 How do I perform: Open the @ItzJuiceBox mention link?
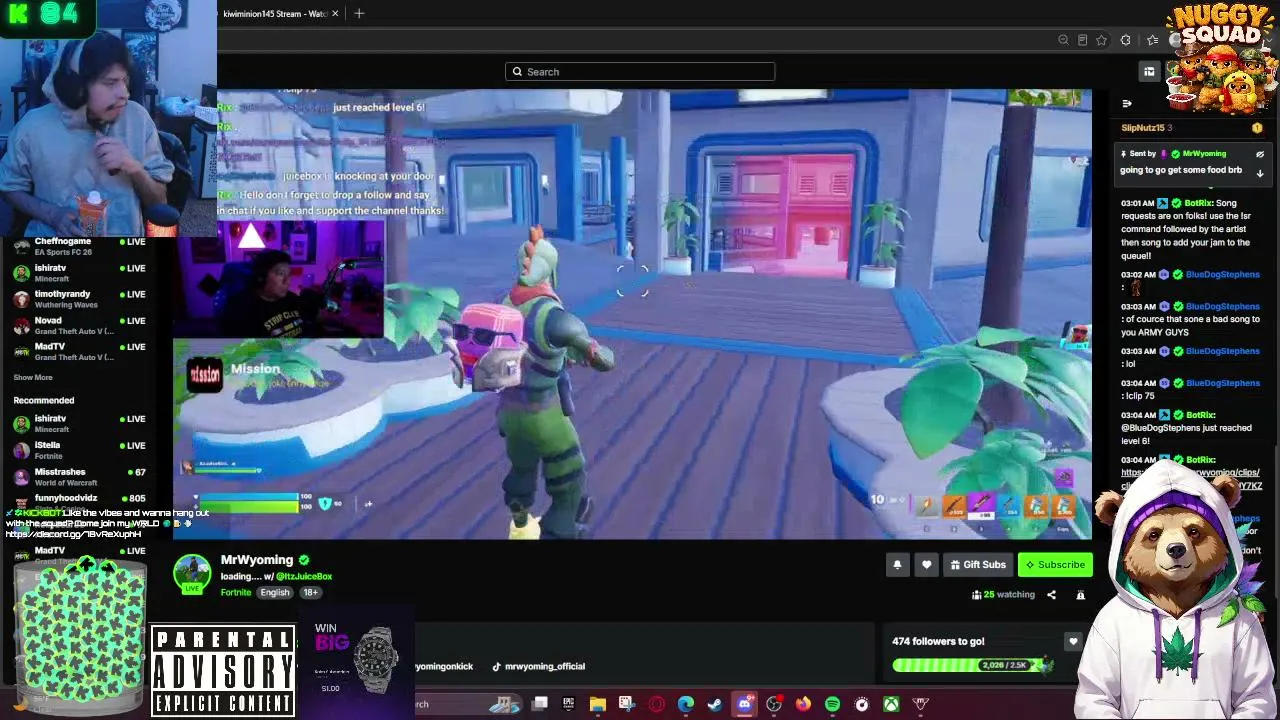(304, 577)
